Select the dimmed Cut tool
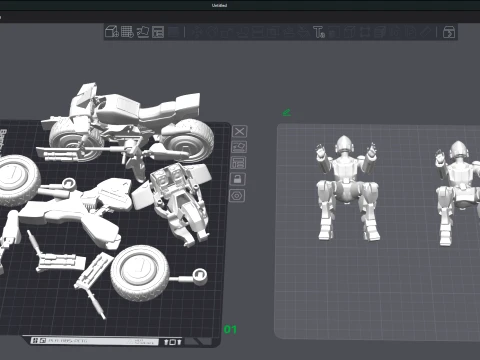The image size is (480, 360). click(258, 32)
